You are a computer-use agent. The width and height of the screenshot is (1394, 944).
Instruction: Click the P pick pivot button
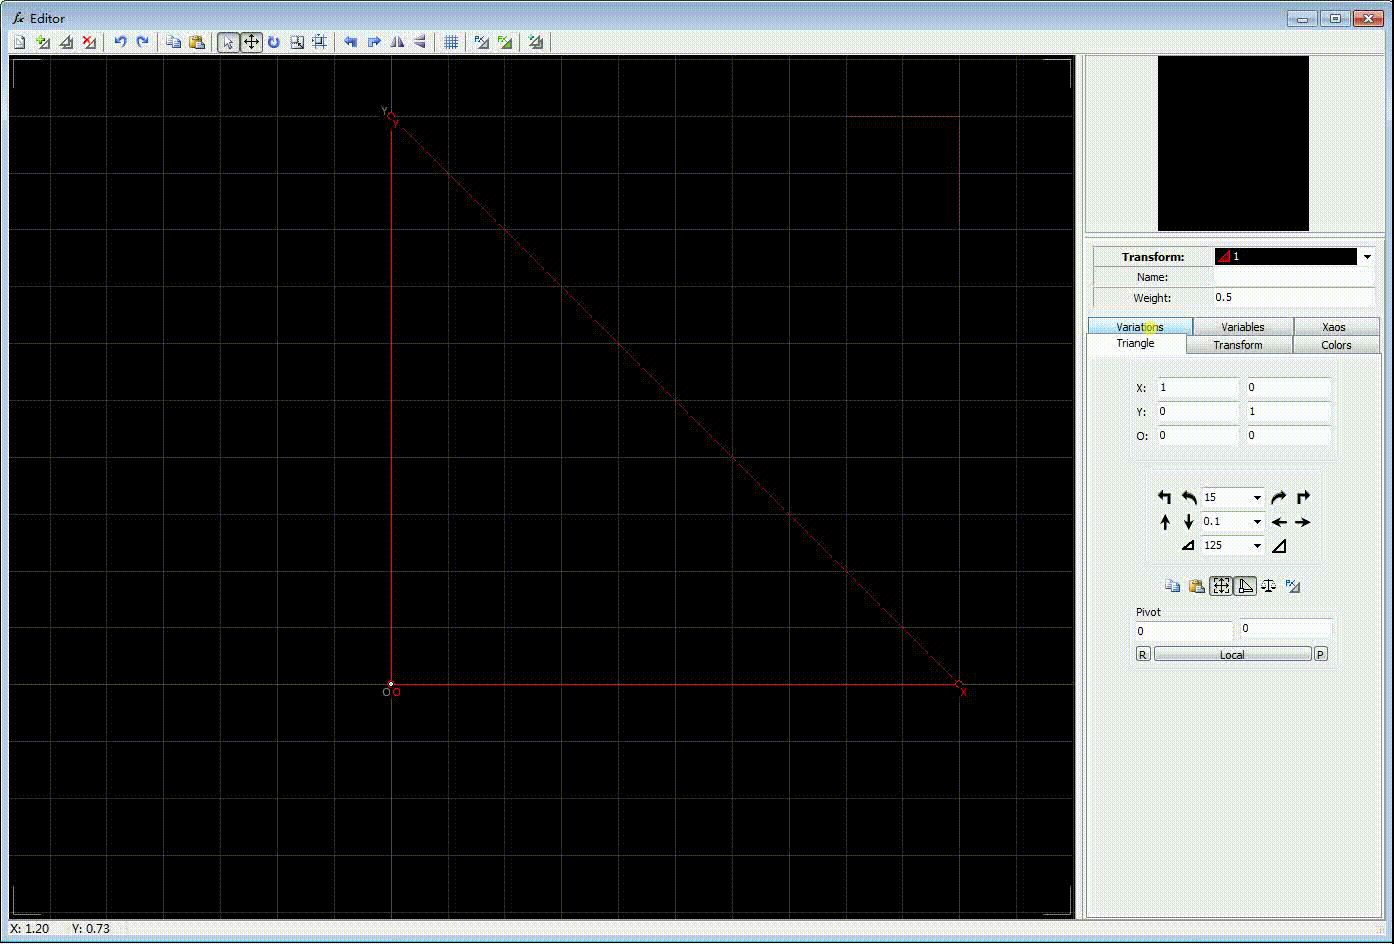pos(1320,654)
